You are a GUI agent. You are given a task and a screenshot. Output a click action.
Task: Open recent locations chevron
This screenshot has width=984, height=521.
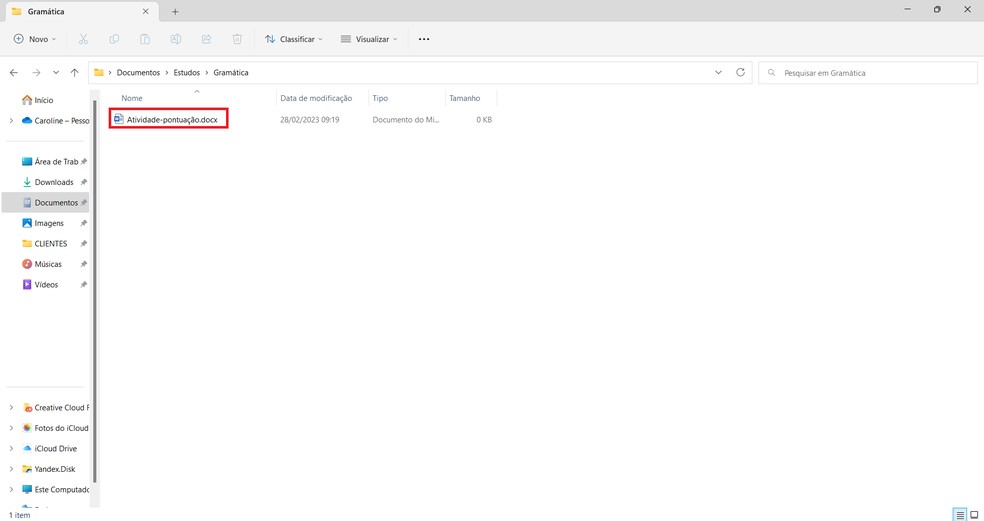tap(56, 73)
